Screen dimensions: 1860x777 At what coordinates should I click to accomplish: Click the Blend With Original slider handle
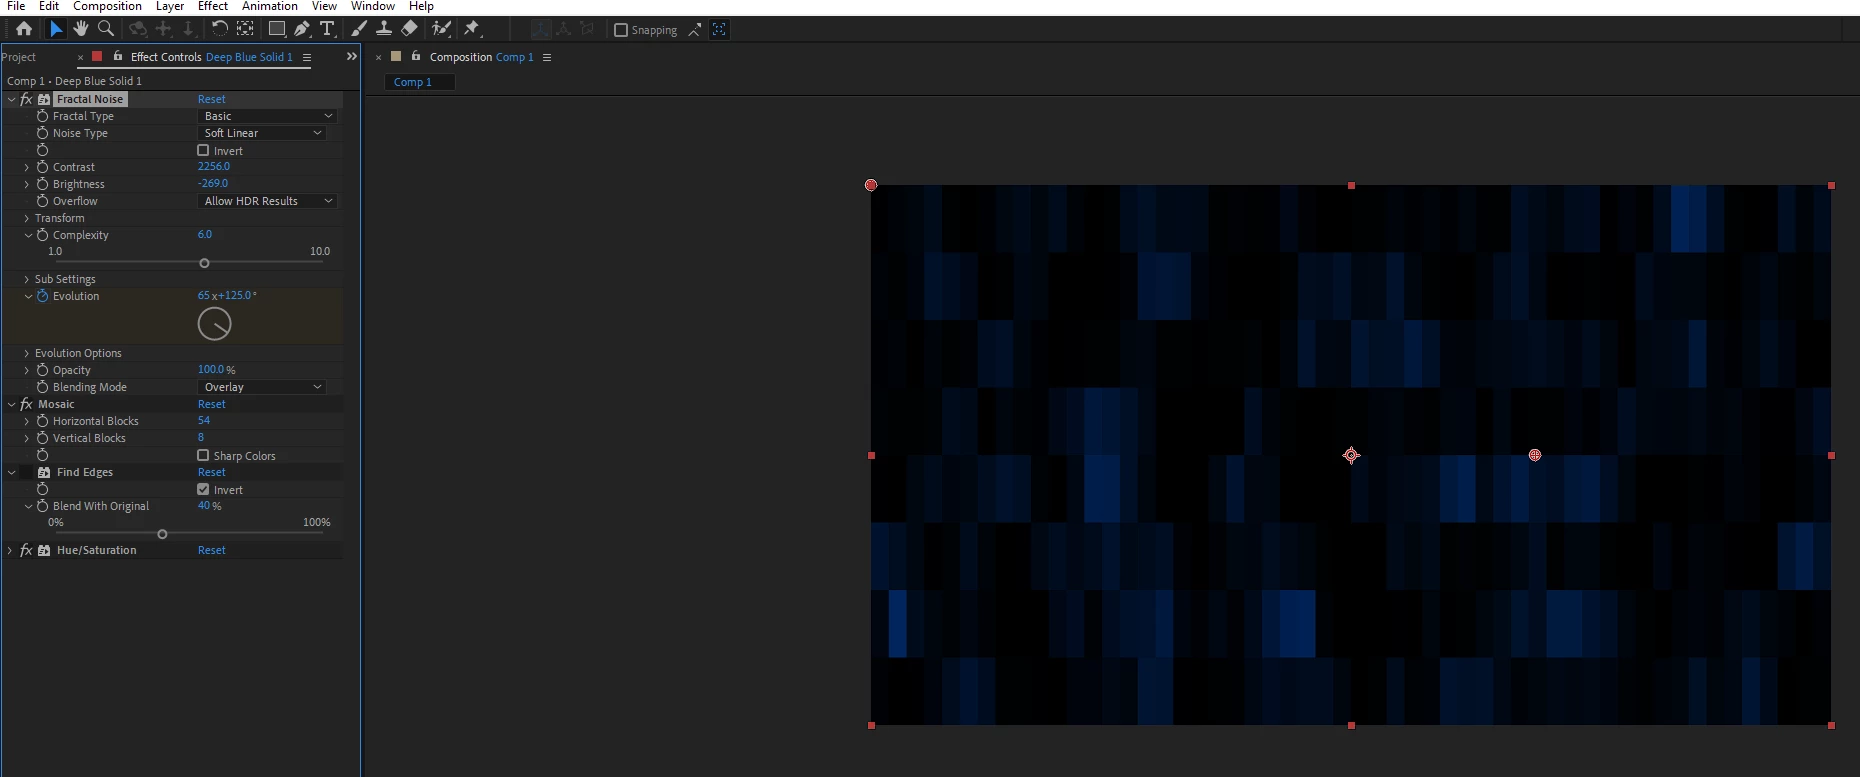(x=162, y=534)
